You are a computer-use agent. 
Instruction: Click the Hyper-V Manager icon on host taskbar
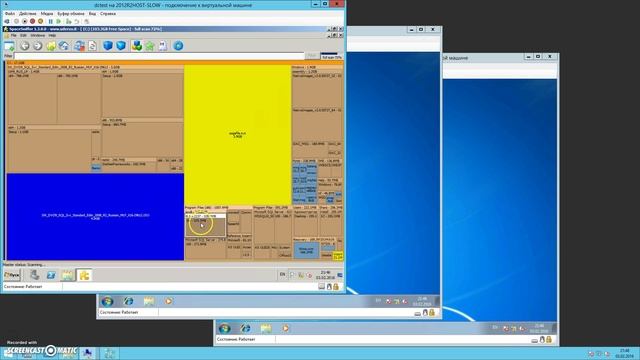coord(87,353)
